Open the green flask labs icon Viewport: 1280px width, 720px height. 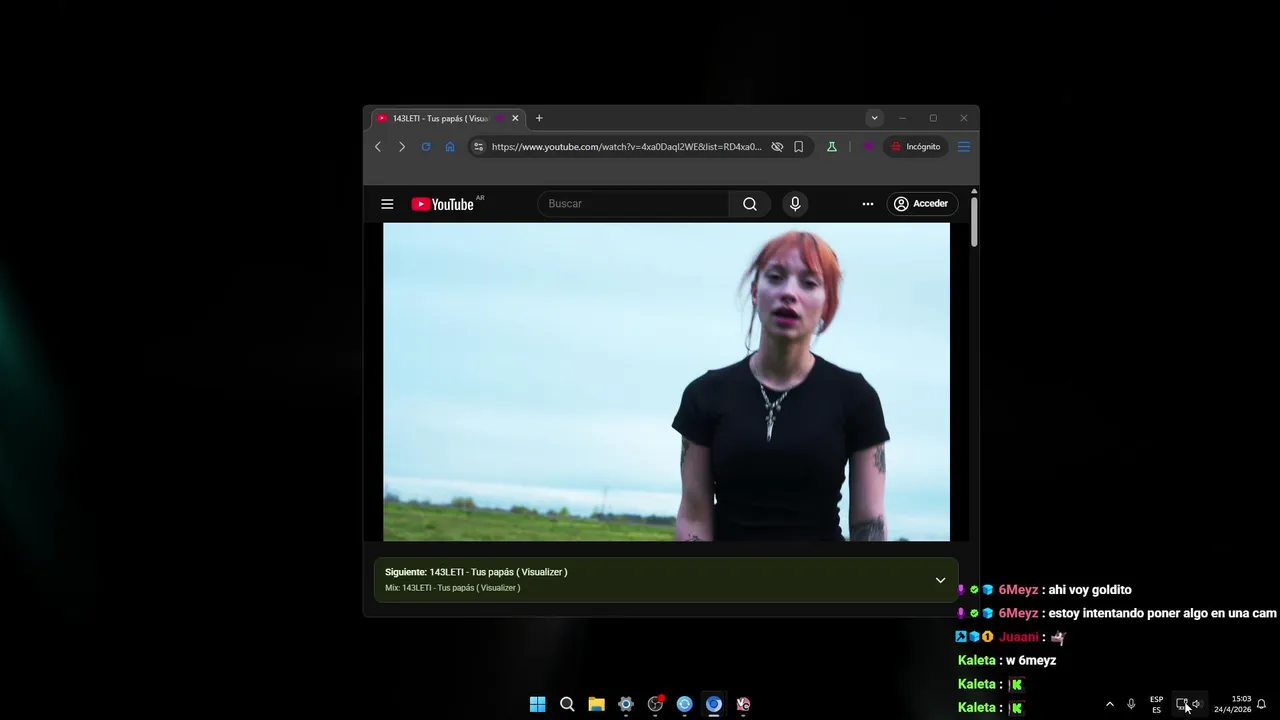[x=831, y=147]
